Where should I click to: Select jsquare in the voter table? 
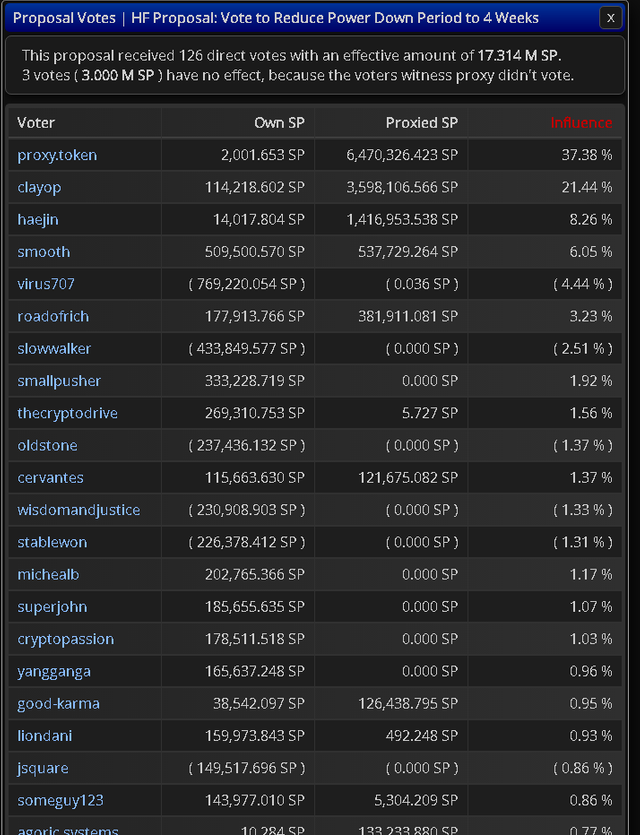pos(42,768)
